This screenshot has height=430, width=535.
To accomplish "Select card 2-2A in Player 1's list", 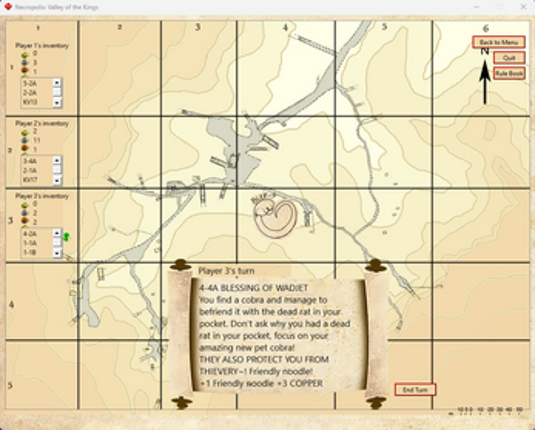I will (37, 93).
